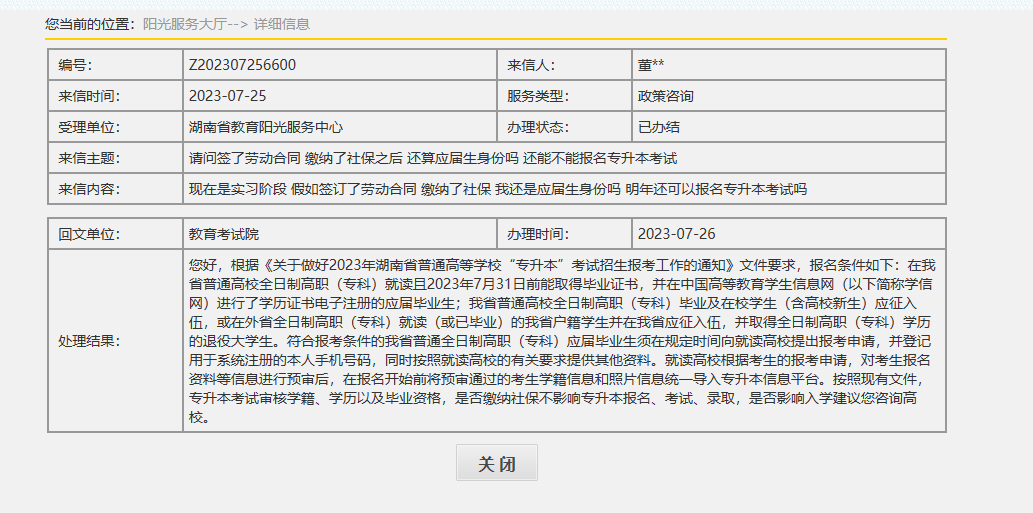This screenshot has width=1033, height=513.
Task: Click the 办理时间 date 2023-07-26
Action: point(677,234)
